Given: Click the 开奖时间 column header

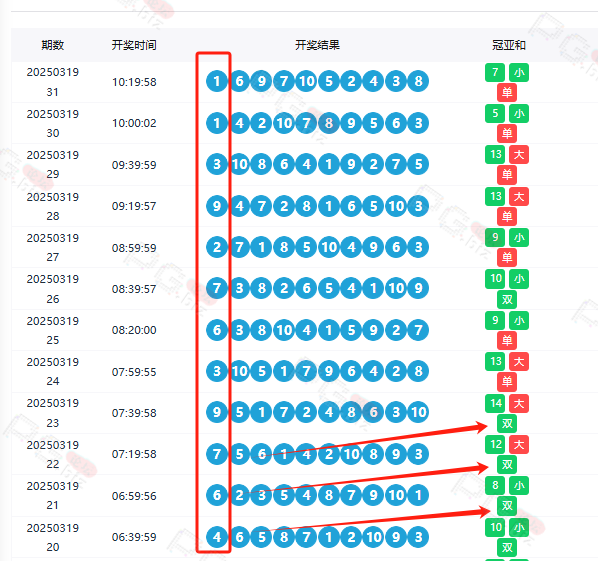Looking at the screenshot, I should pos(134,45).
